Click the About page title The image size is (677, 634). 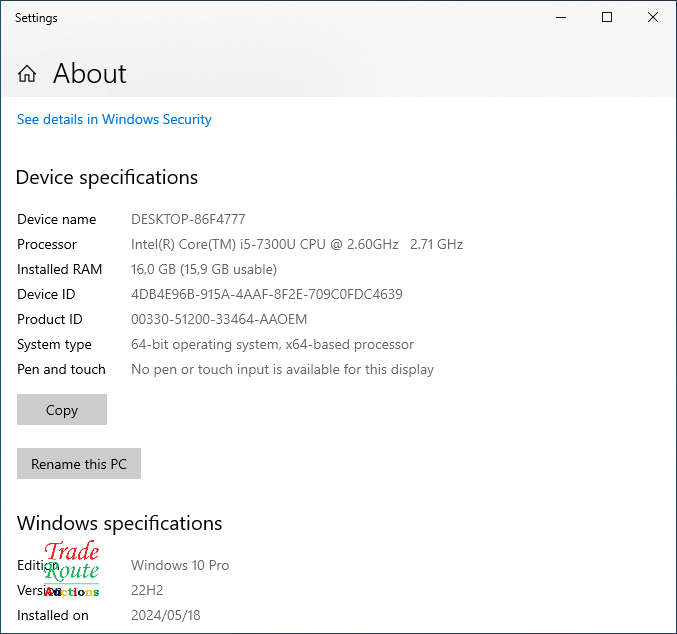tap(89, 74)
